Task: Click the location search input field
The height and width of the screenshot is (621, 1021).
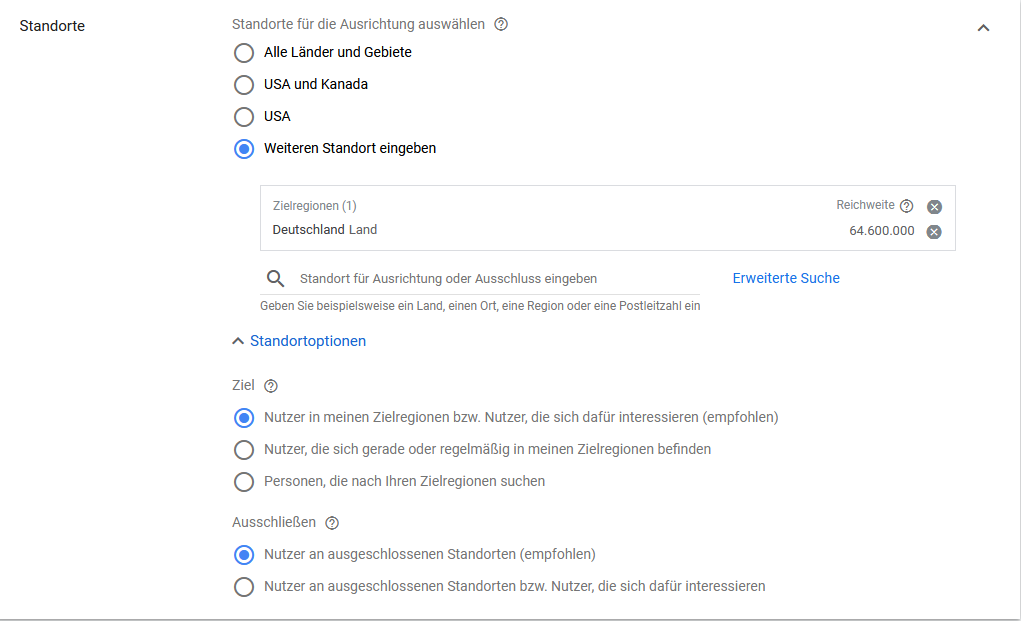Action: pyautogui.click(x=500, y=279)
